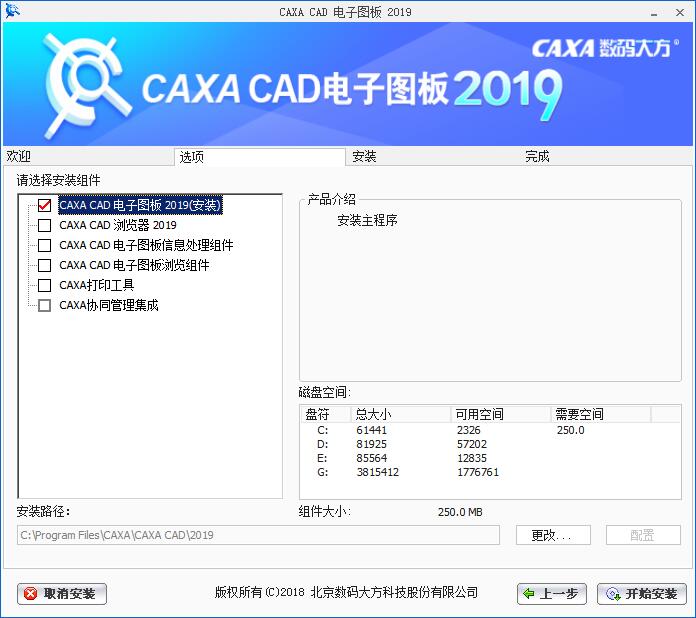
Task: Go to the 安装 step tab
Action: click(433, 156)
